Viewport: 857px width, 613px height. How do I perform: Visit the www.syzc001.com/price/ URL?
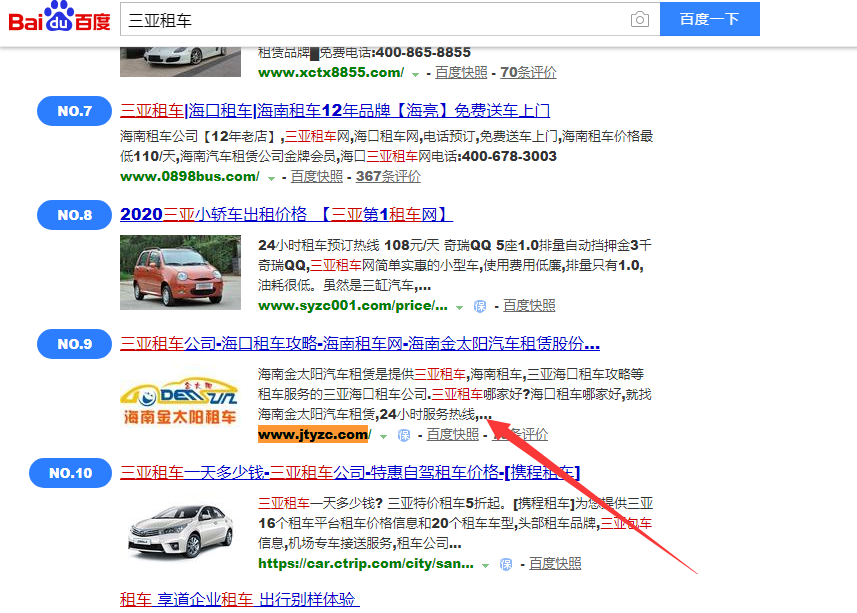(353, 305)
